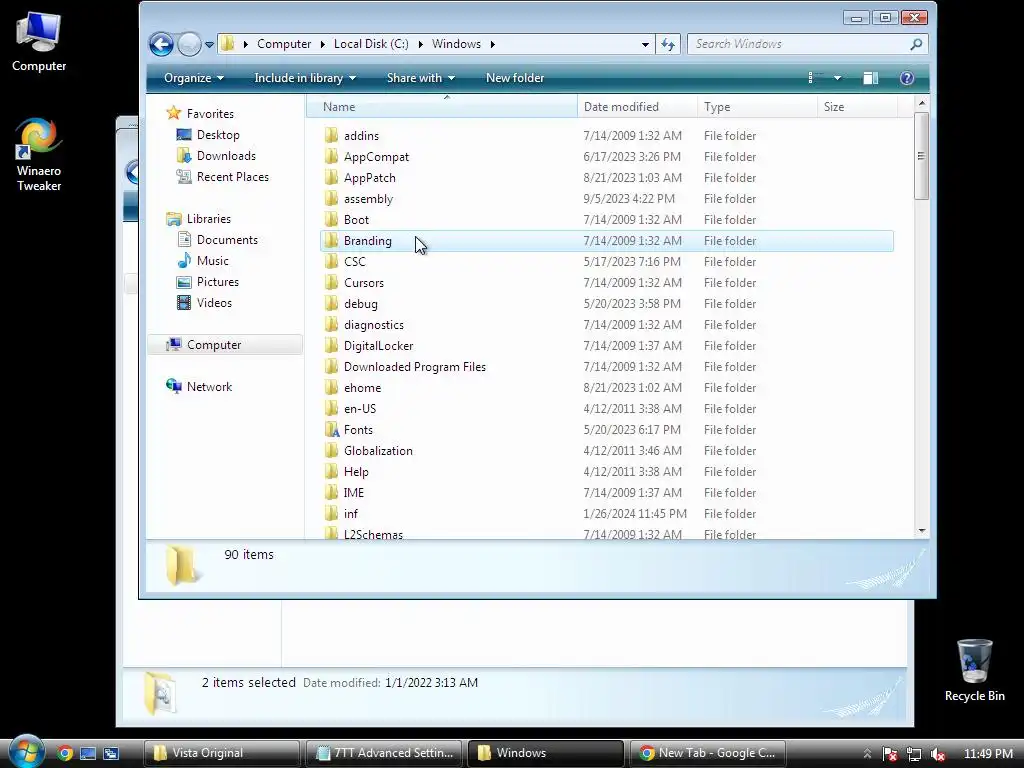Image resolution: width=1024 pixels, height=768 pixels.
Task: Click the Local Disk (C:) breadcrumb
Action: tap(371, 44)
